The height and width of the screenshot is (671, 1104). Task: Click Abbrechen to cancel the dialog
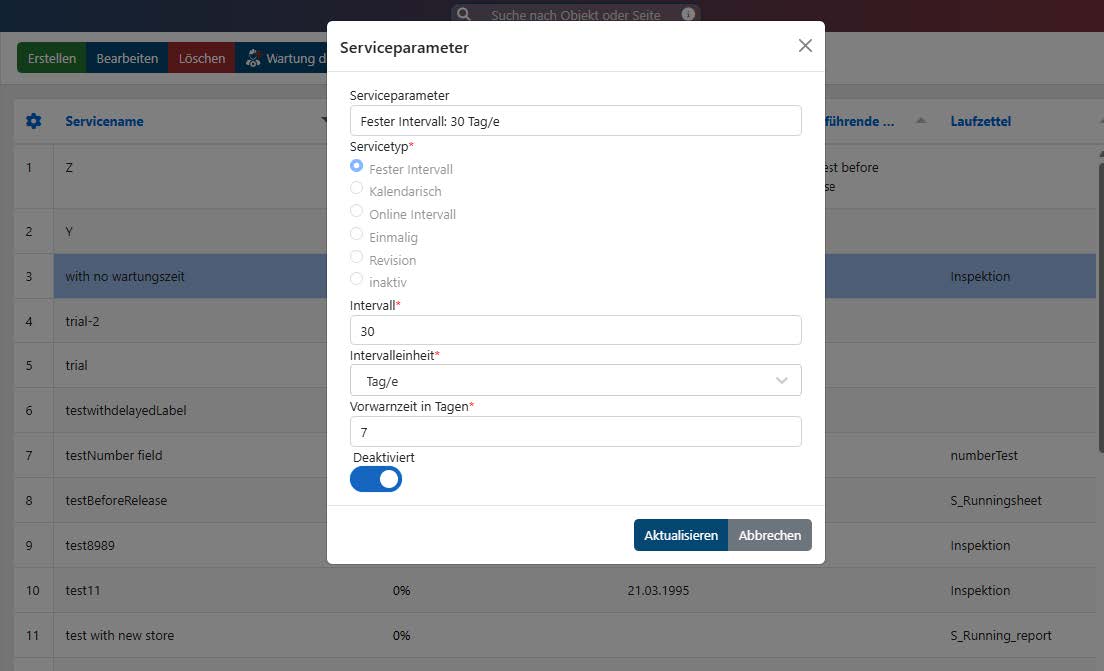[769, 535]
